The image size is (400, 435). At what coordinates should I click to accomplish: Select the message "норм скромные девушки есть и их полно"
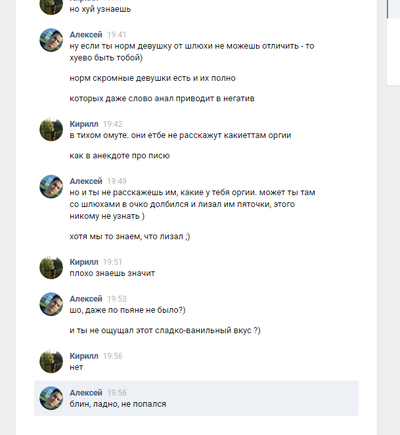click(x=152, y=78)
